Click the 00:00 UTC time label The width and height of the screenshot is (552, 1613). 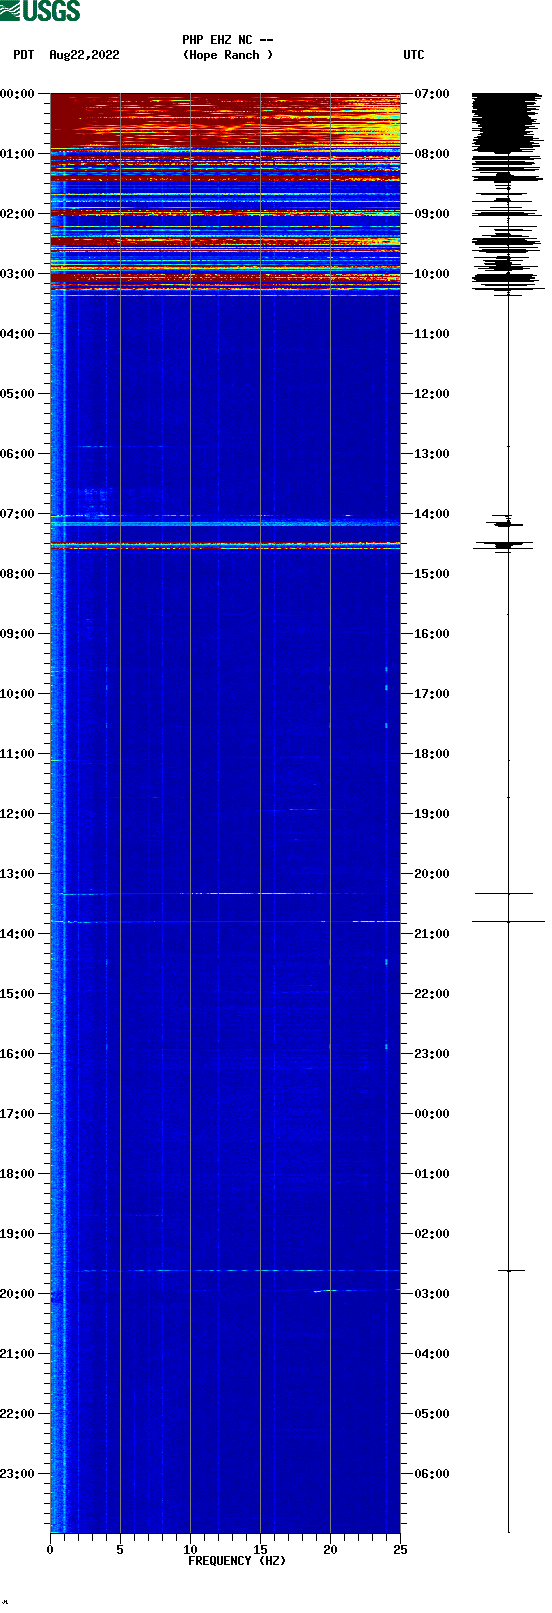click(x=432, y=1114)
